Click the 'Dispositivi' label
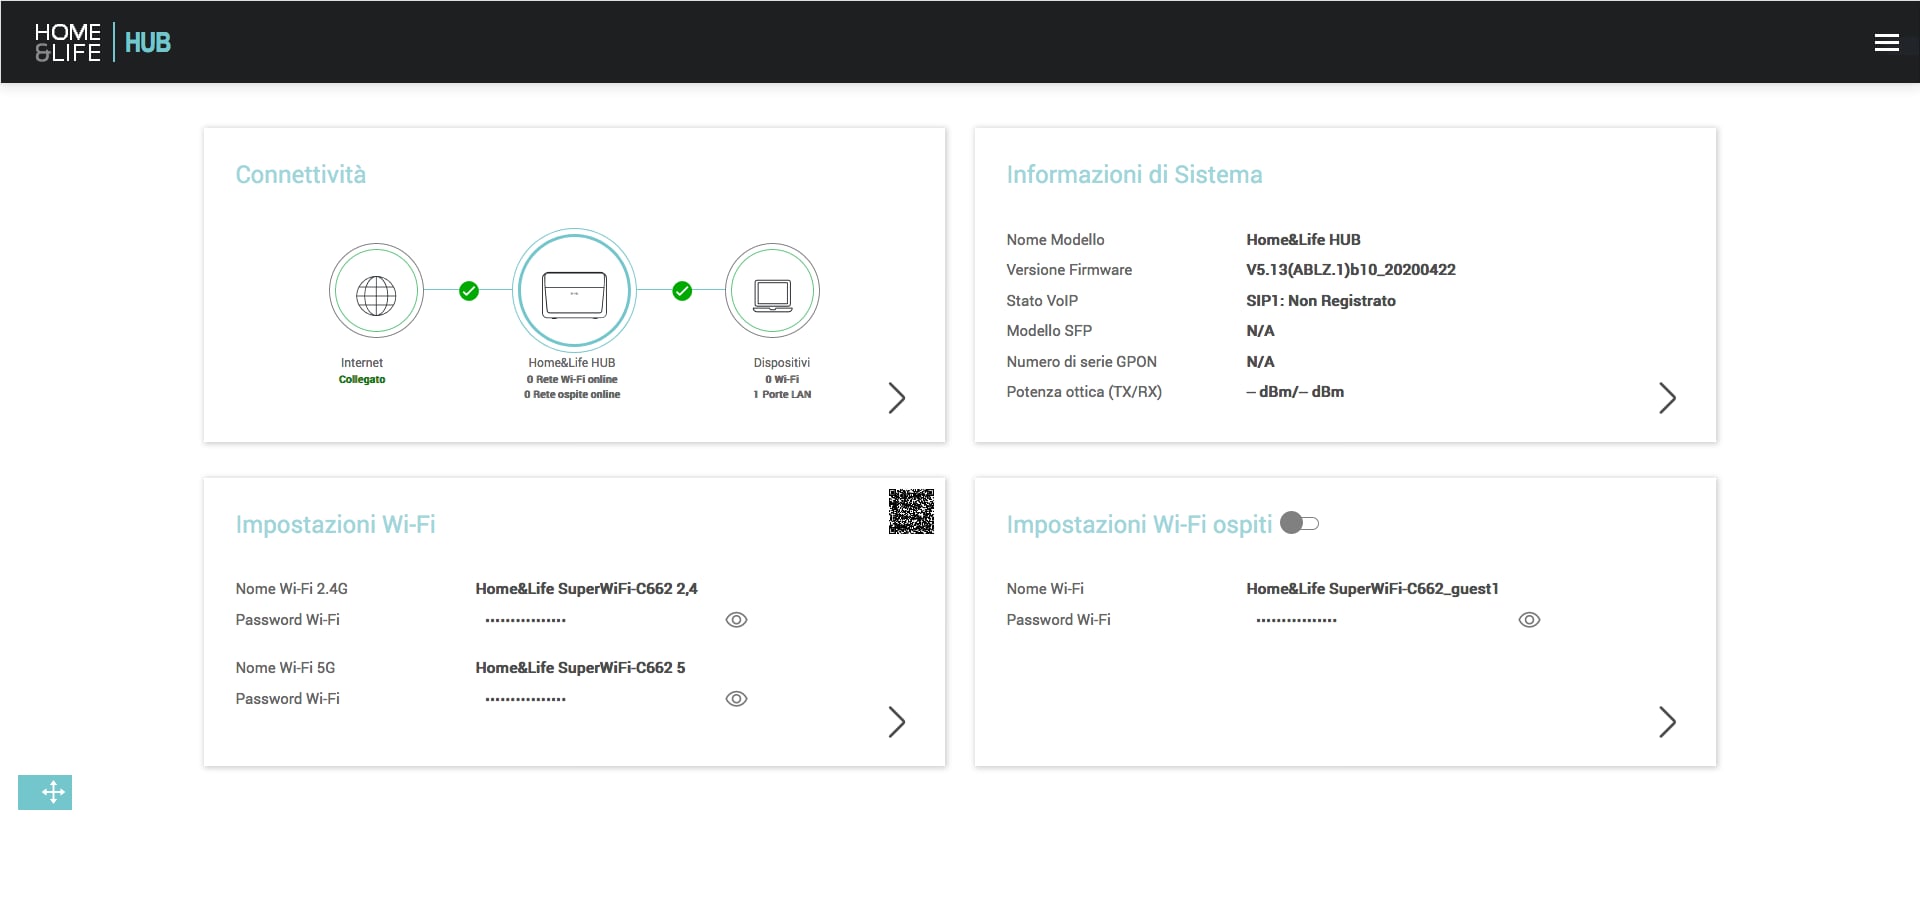This screenshot has height=900, width=1920. click(782, 363)
